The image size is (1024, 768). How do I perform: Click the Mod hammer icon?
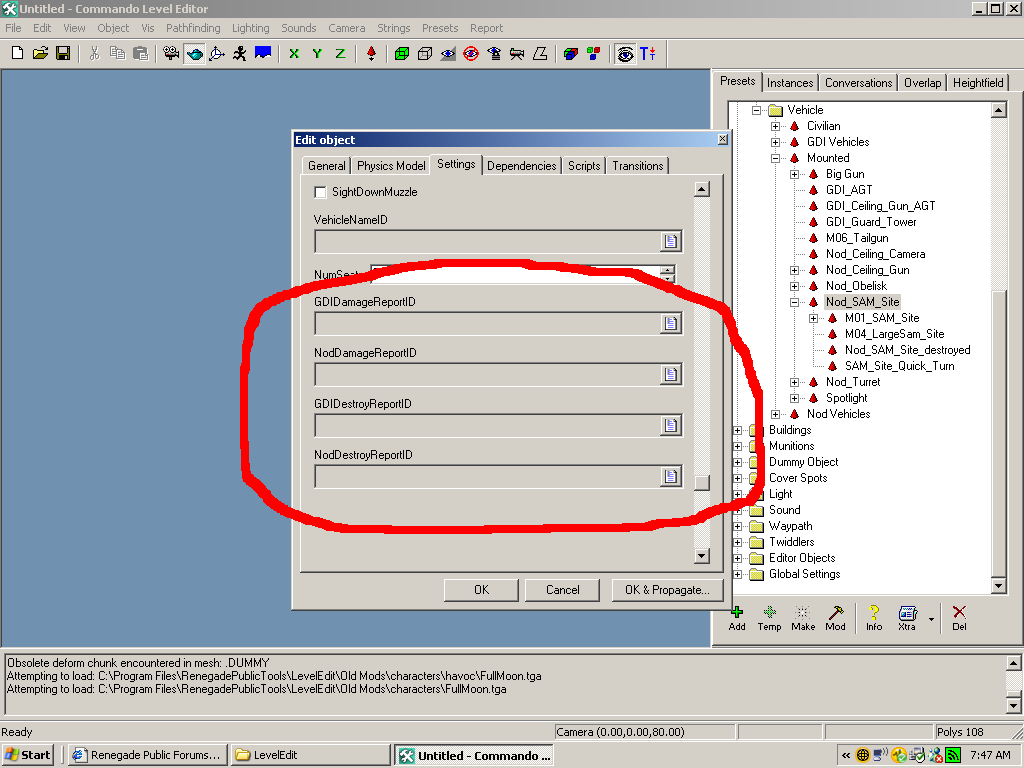(835, 613)
